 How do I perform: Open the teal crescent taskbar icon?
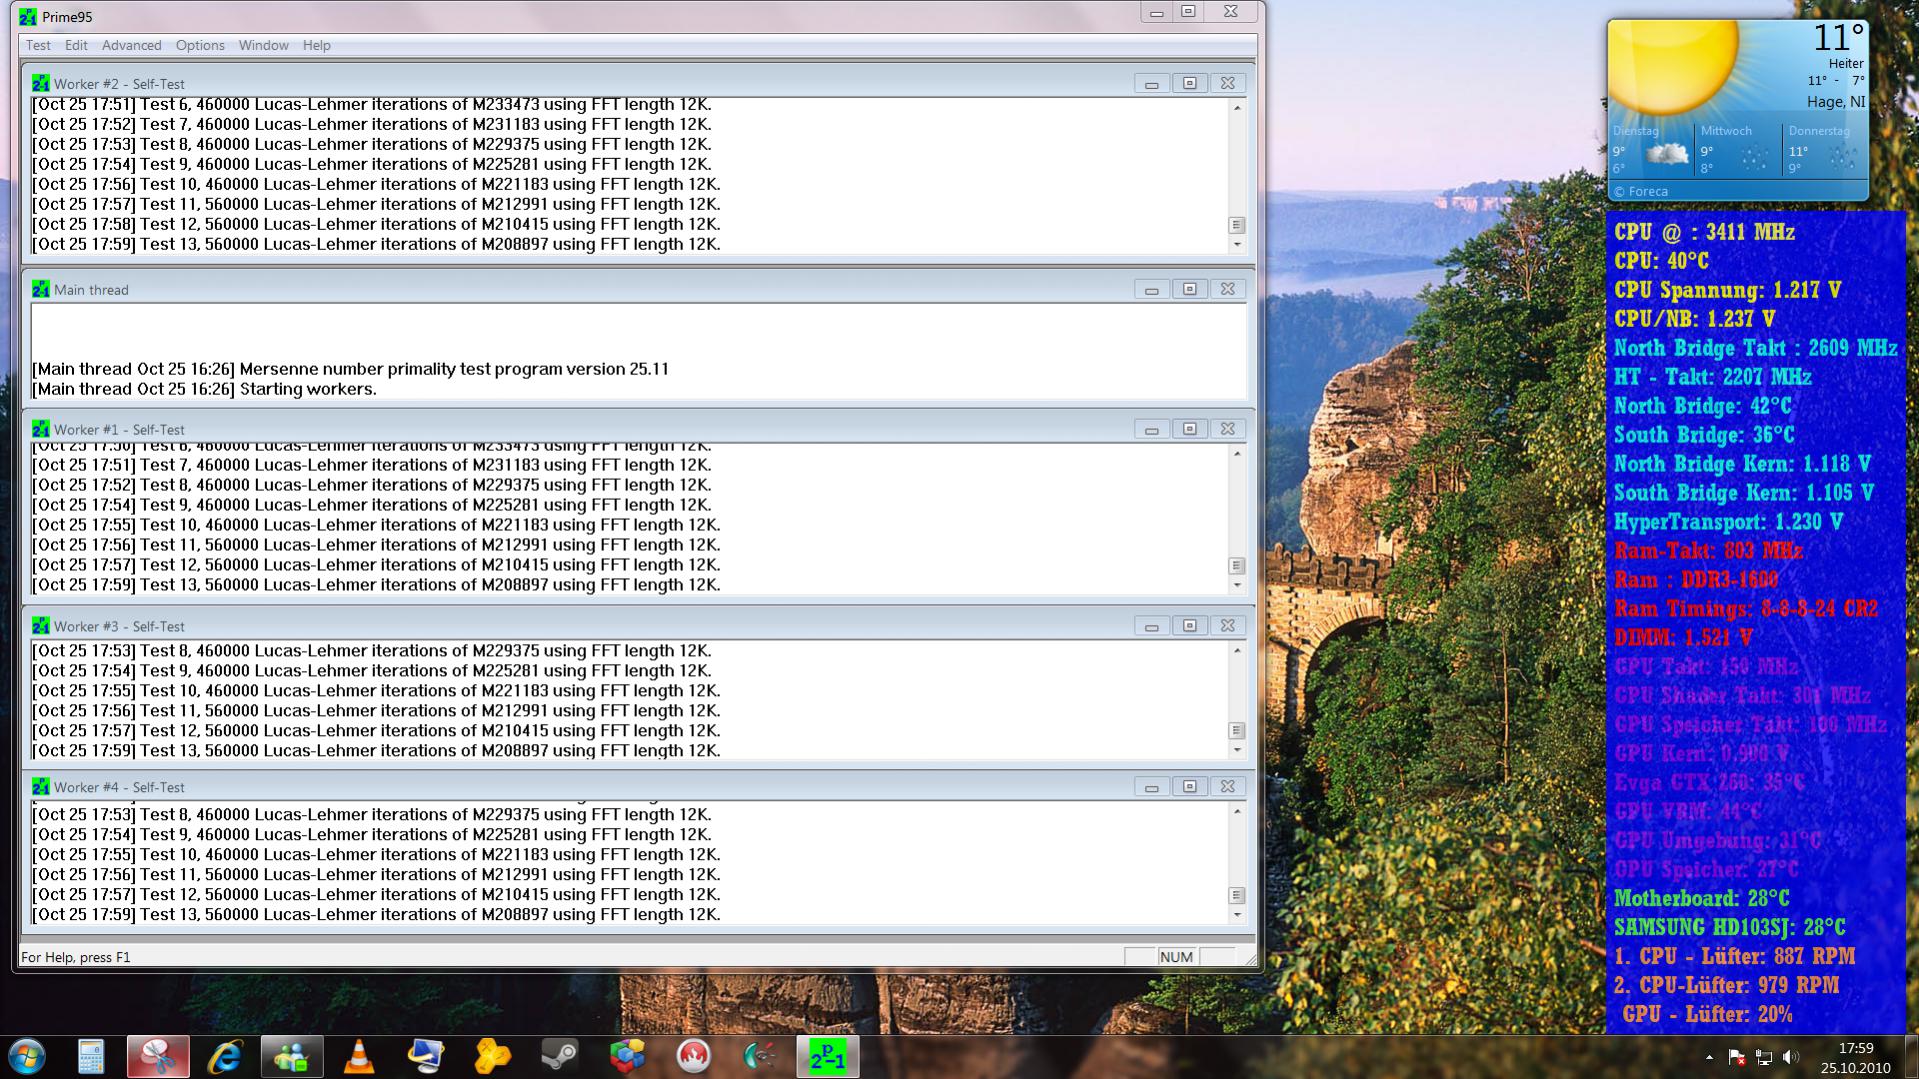tap(761, 1057)
